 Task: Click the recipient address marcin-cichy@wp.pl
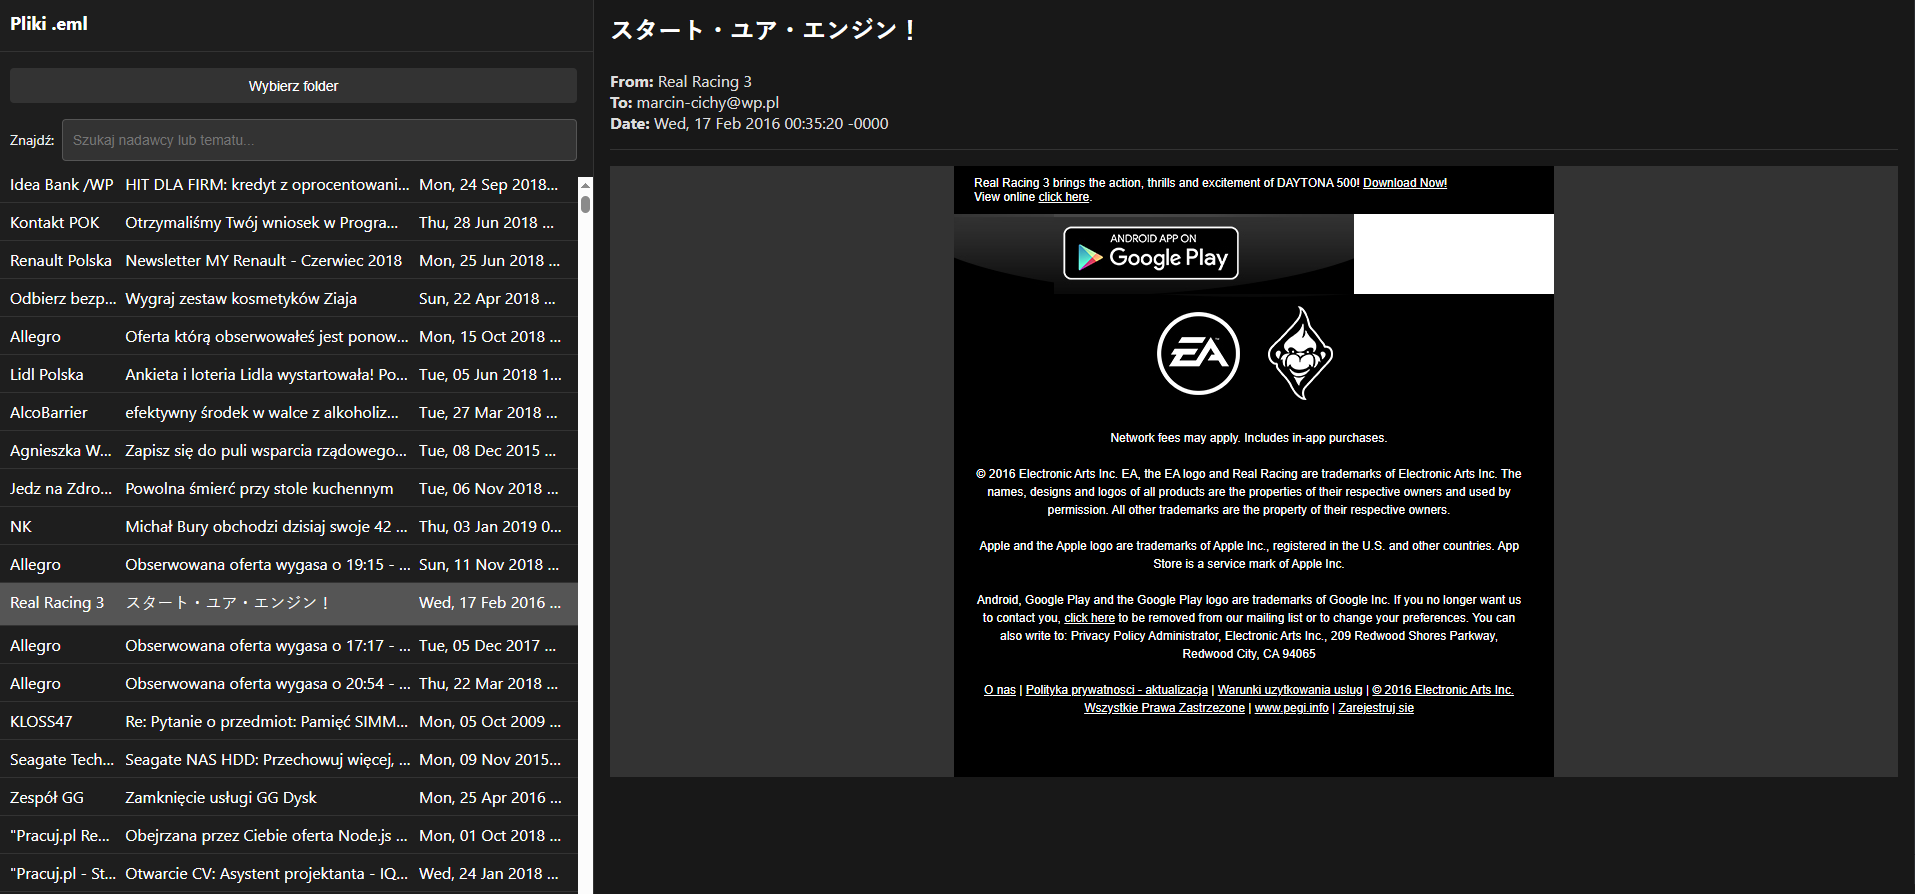click(708, 102)
